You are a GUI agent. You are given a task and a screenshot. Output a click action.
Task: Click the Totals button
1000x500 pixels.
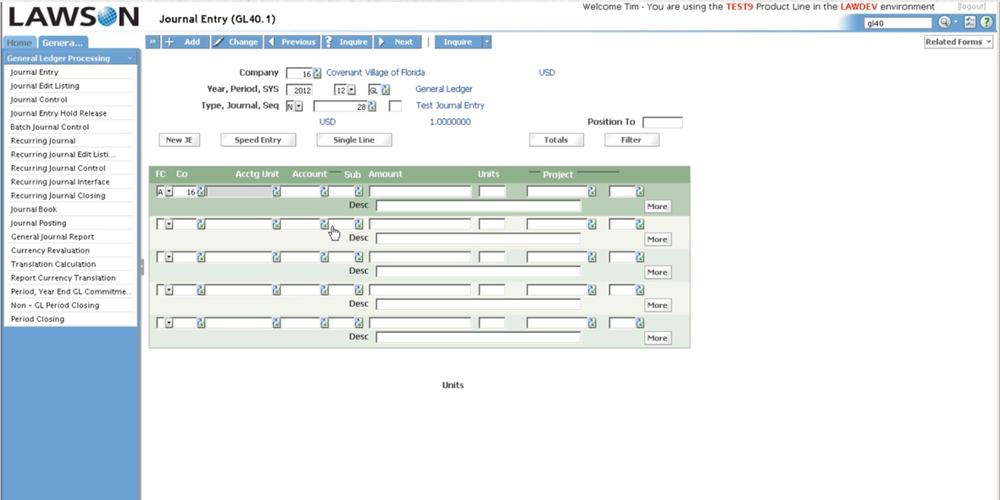click(x=556, y=140)
